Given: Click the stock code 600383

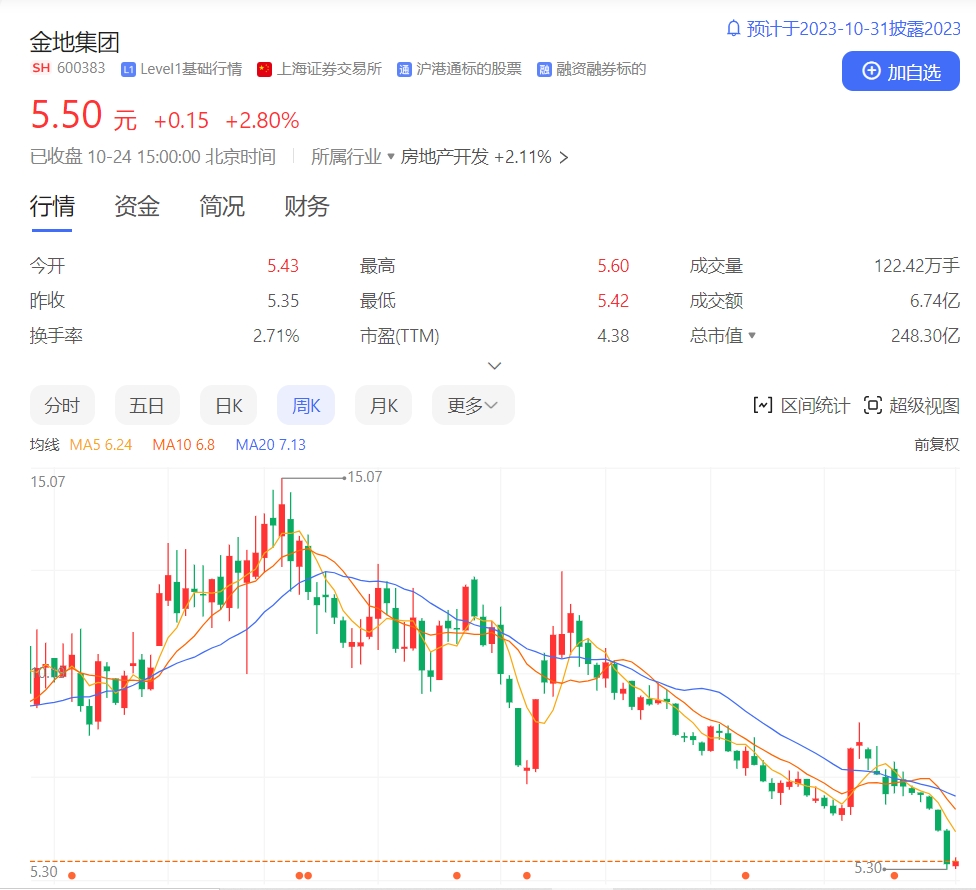Looking at the screenshot, I should [82, 68].
